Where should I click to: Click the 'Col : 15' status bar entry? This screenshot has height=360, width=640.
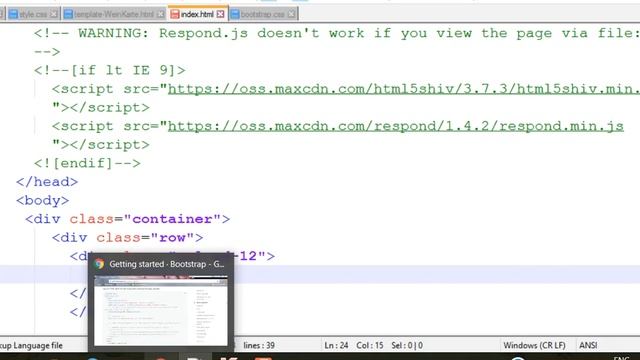[x=370, y=345]
